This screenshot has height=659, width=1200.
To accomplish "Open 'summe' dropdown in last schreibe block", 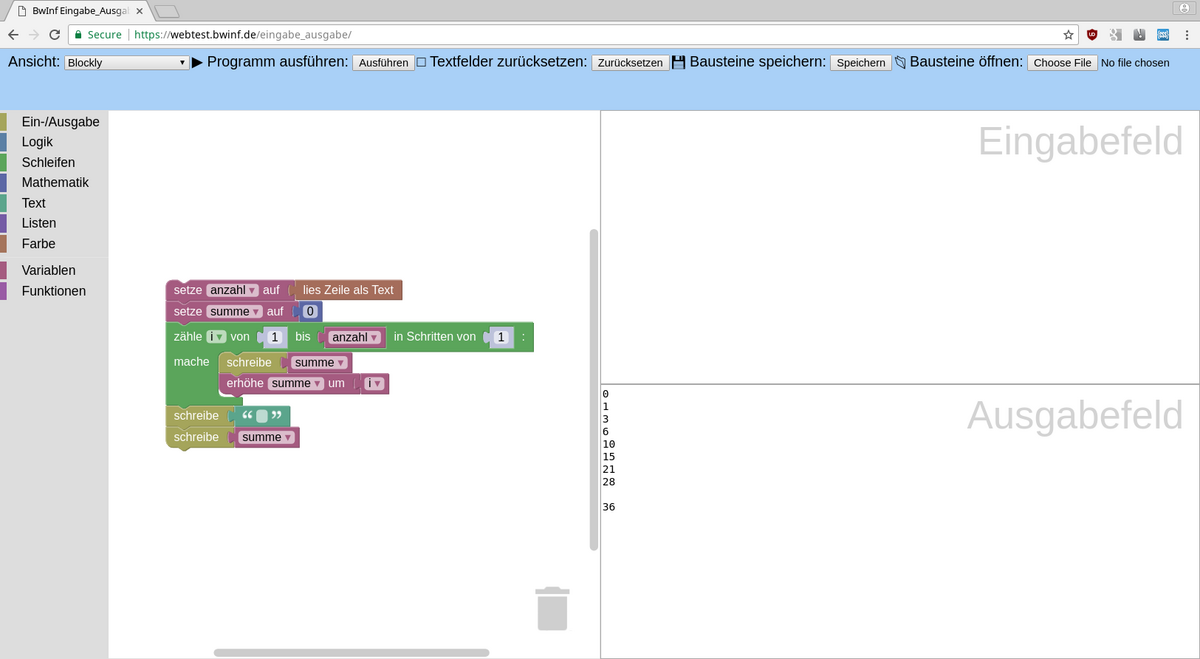I will click(267, 437).
